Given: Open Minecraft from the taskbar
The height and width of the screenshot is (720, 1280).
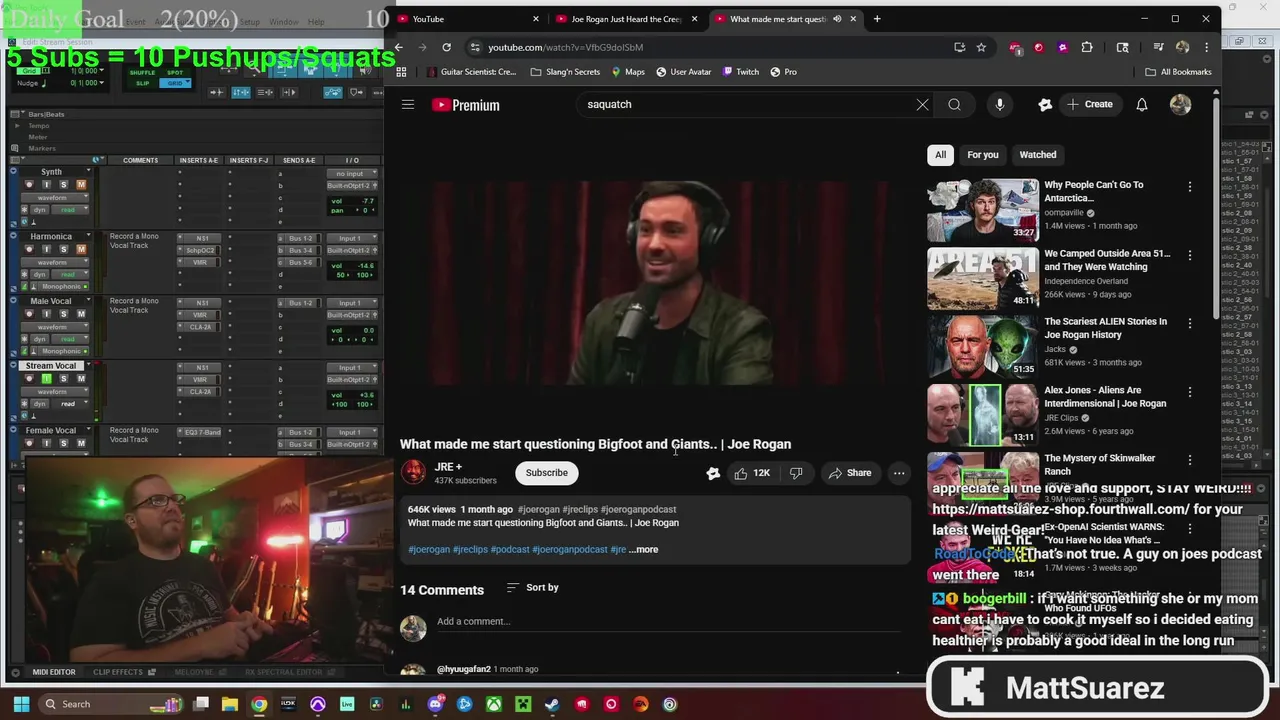Looking at the screenshot, I should (x=523, y=704).
